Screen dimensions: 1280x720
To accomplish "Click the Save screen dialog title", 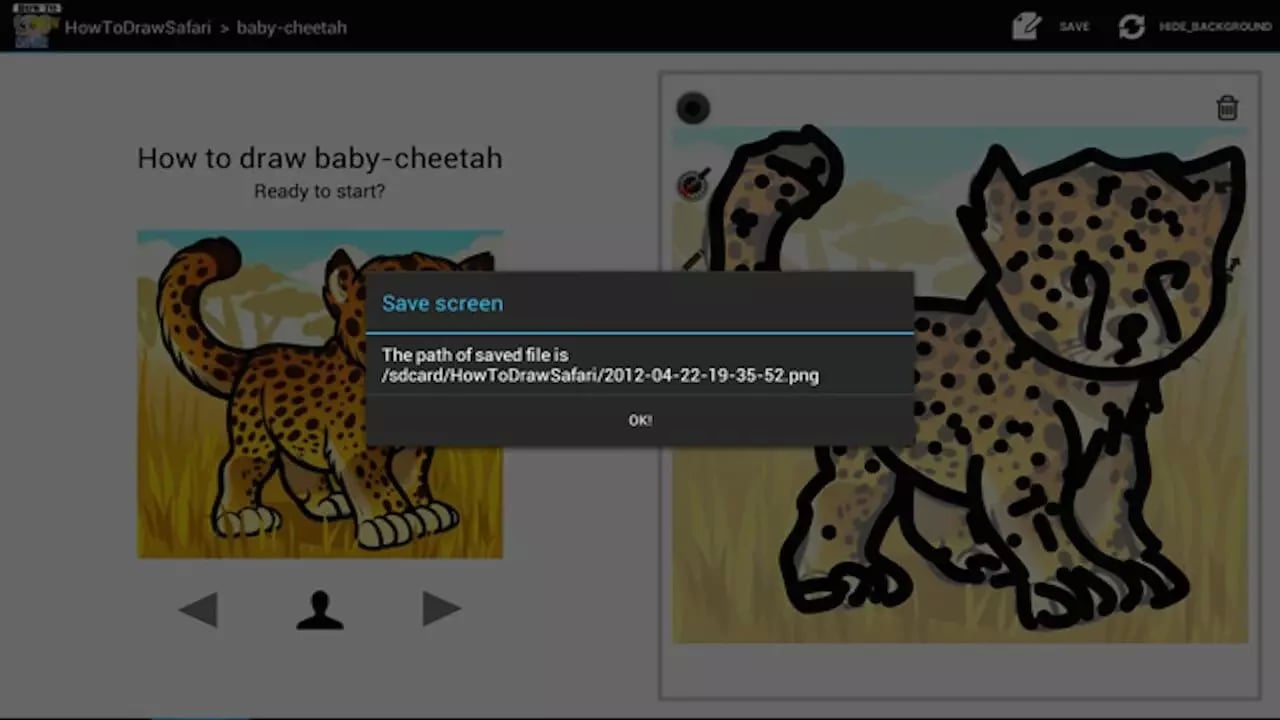I will tap(442, 303).
